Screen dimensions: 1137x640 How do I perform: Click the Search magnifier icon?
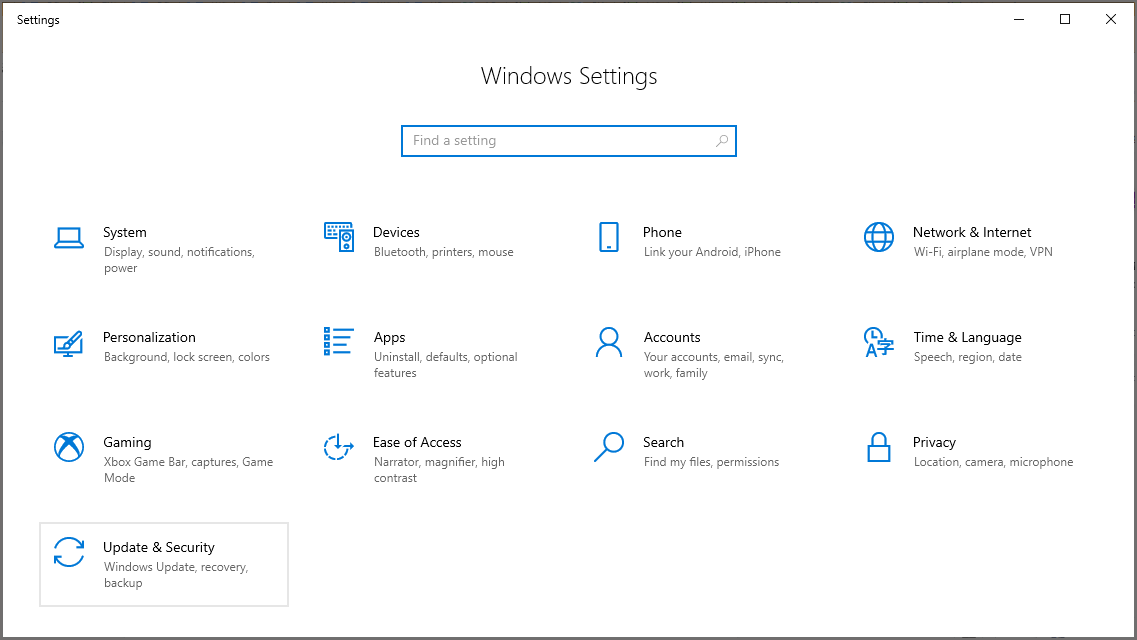point(608,447)
